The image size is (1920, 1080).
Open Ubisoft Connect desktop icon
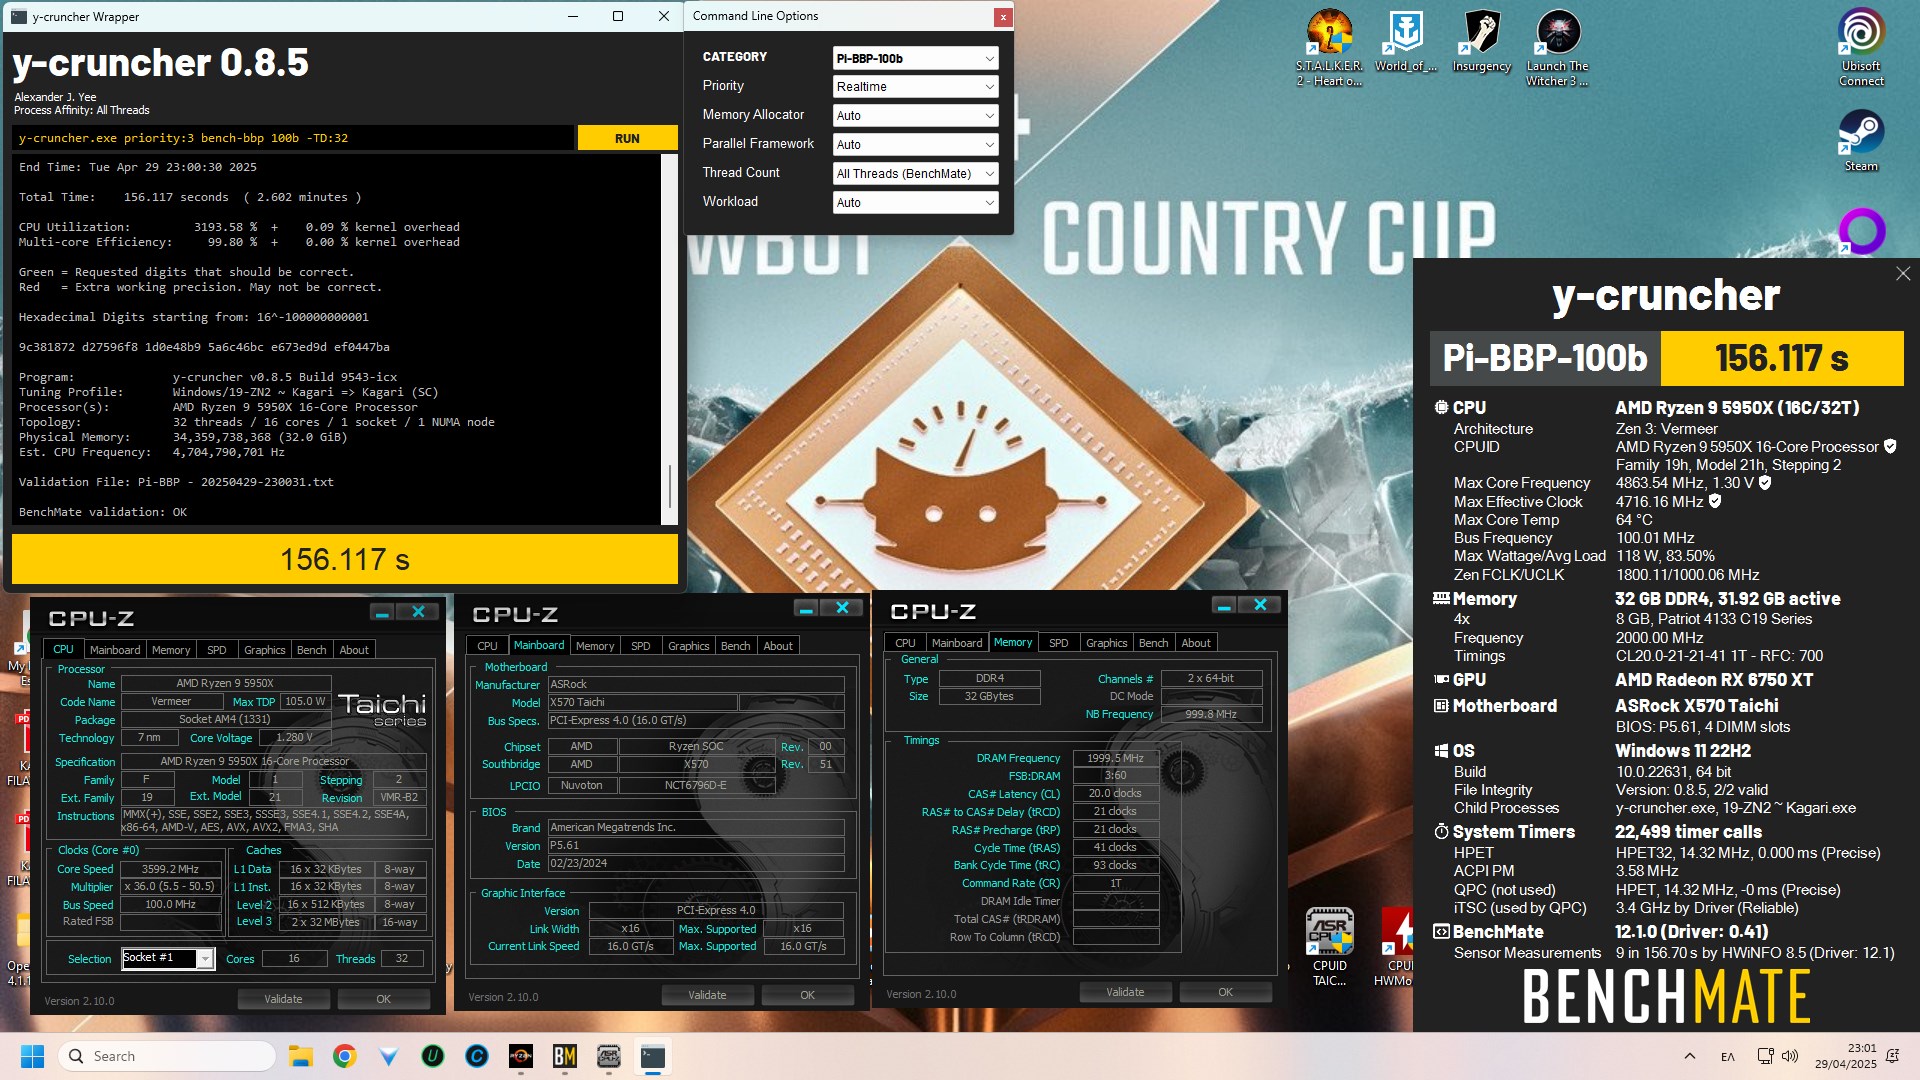point(1861,47)
